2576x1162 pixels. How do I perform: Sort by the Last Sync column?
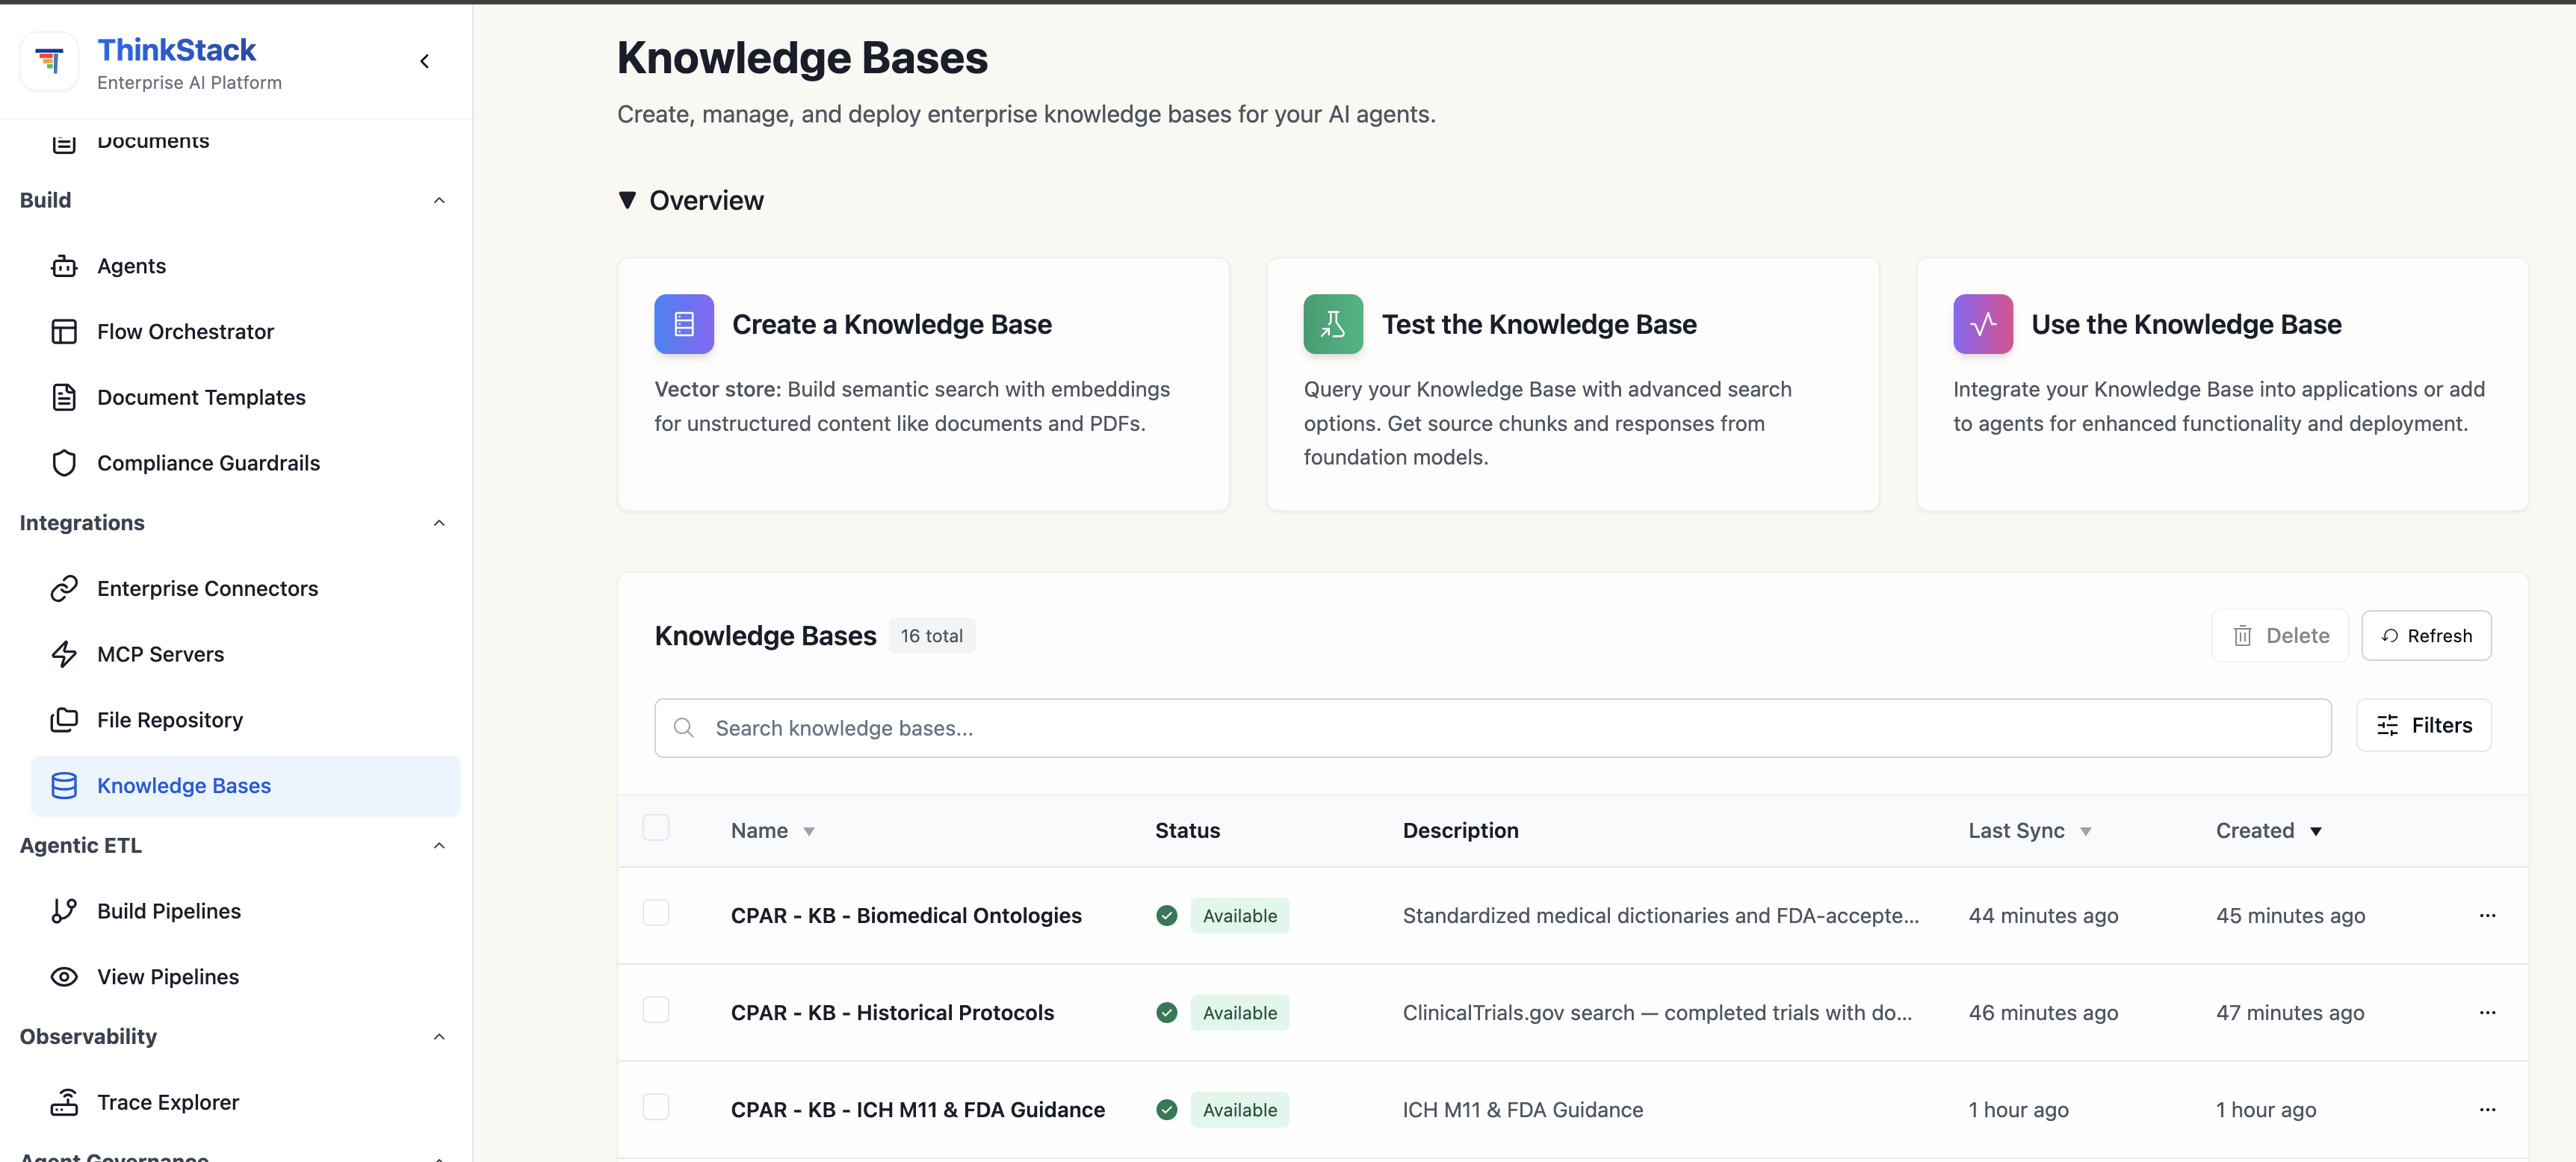[2030, 831]
